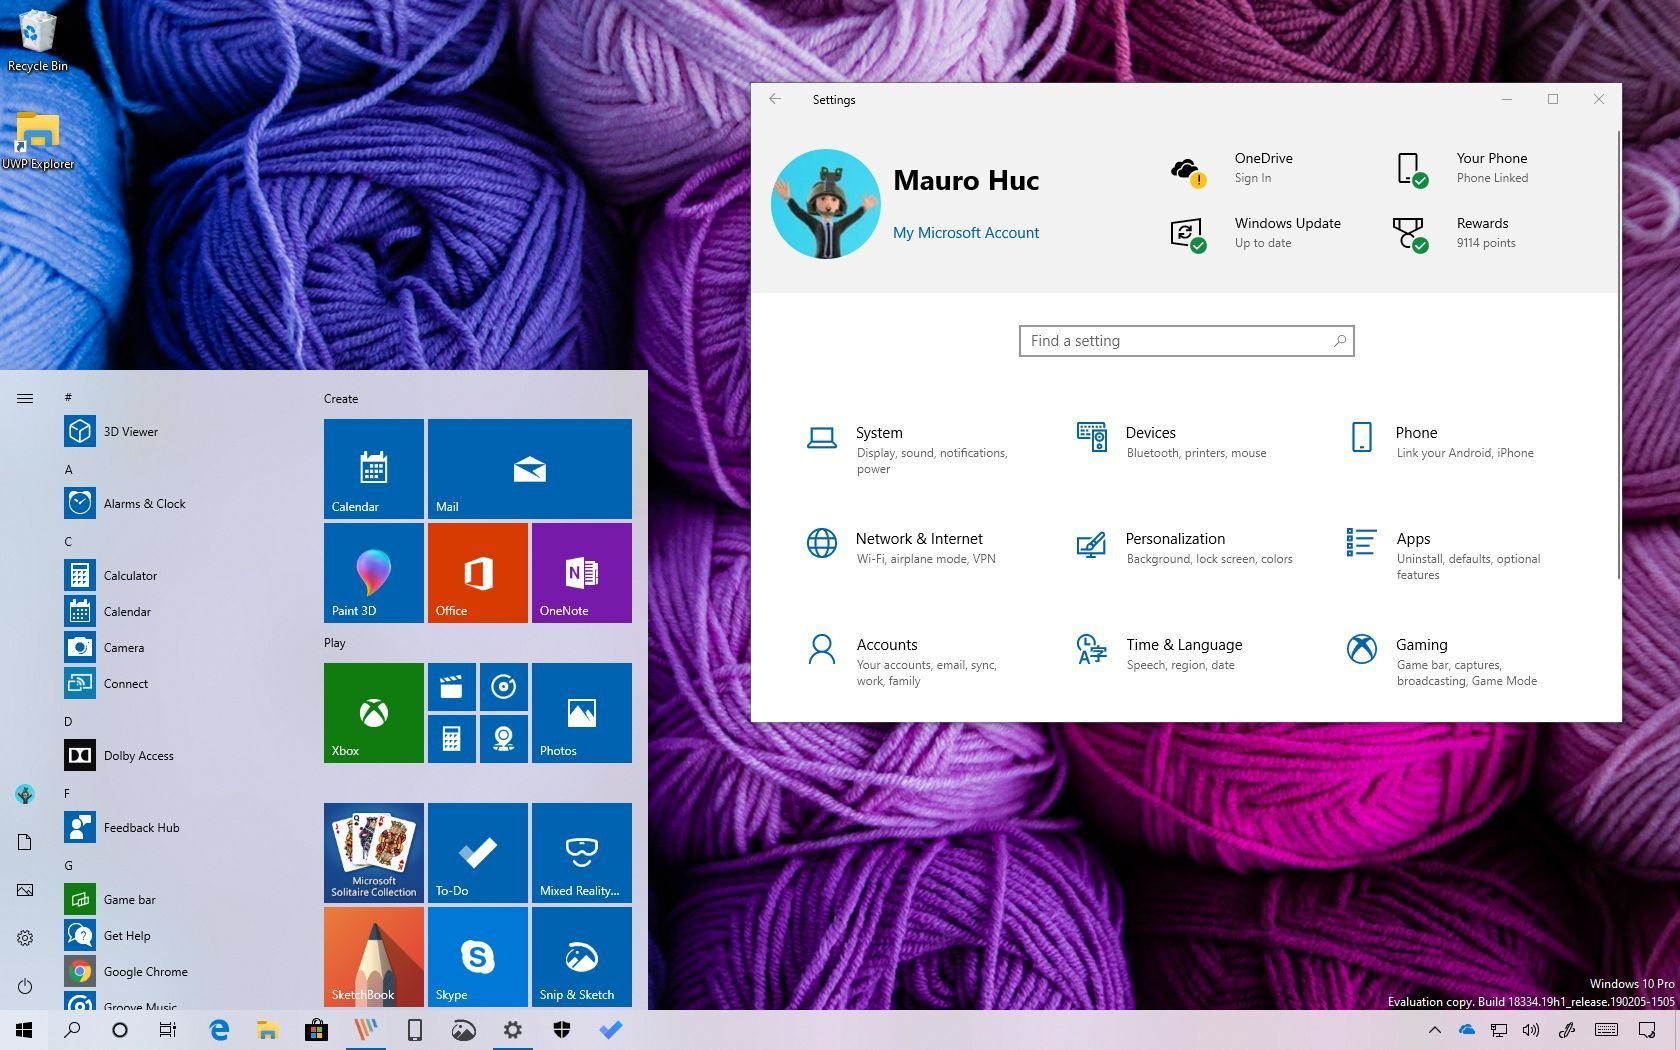Screen dimensions: 1680x1050
Task: Open Groove Music small tile
Action: pos(504,687)
